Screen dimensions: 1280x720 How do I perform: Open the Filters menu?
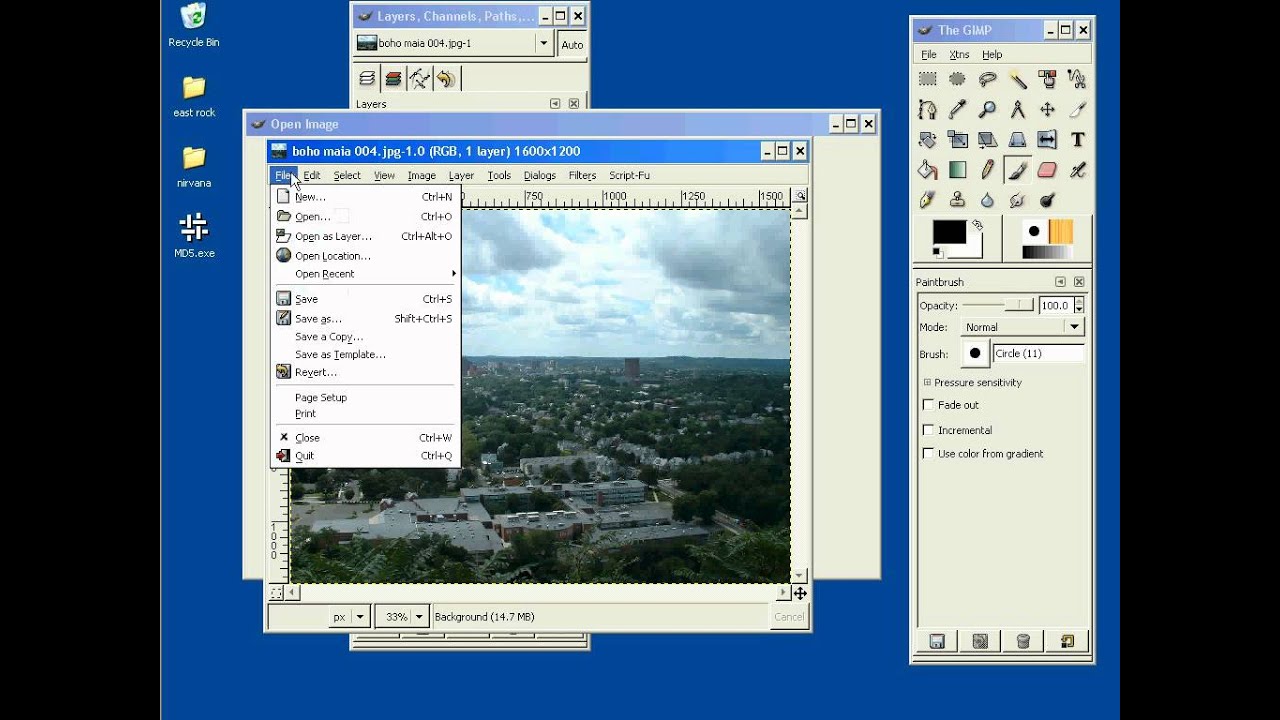(582, 175)
